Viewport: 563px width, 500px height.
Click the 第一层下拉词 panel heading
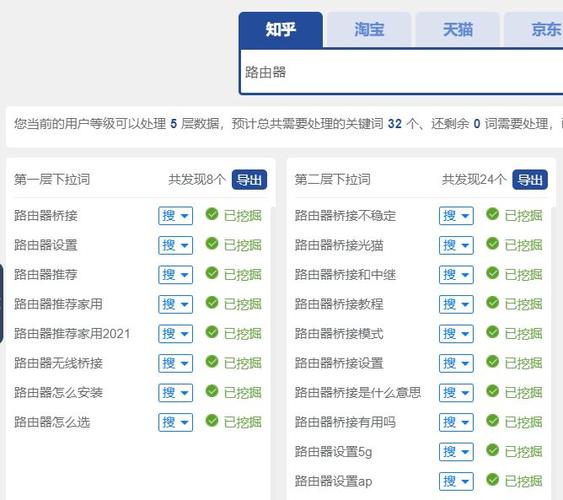point(52,179)
